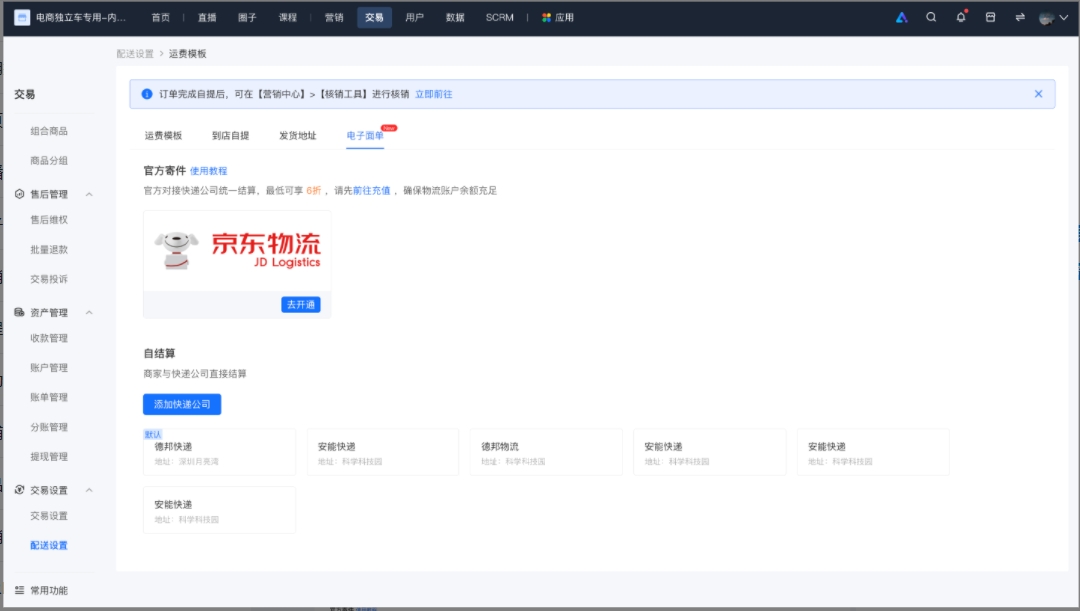The width and height of the screenshot is (1080, 611).
Task: Click the transfer arrows icon in the top bar
Action: coord(1018,17)
